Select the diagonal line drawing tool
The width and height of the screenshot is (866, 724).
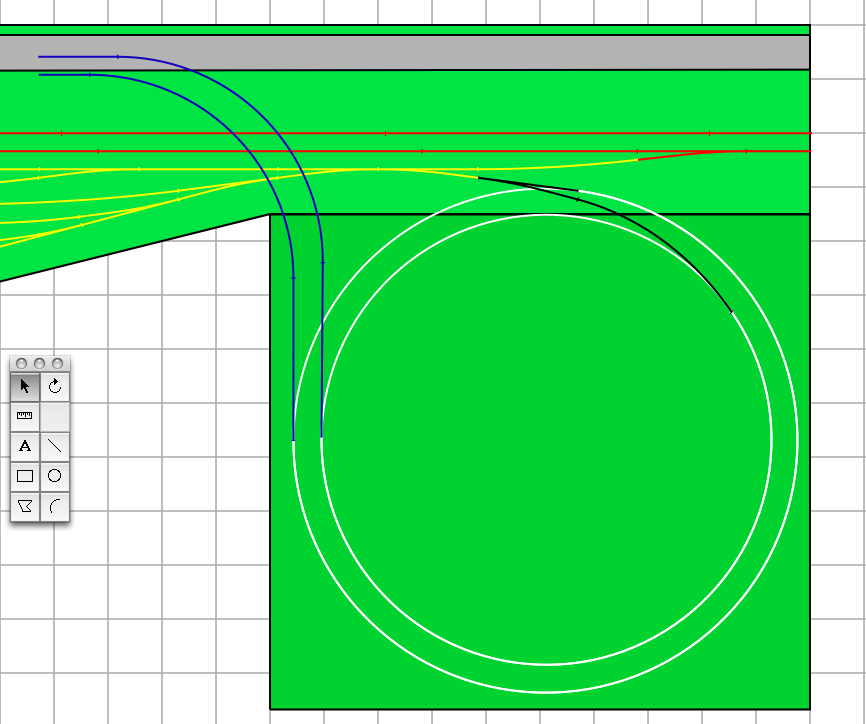[x=55, y=446]
